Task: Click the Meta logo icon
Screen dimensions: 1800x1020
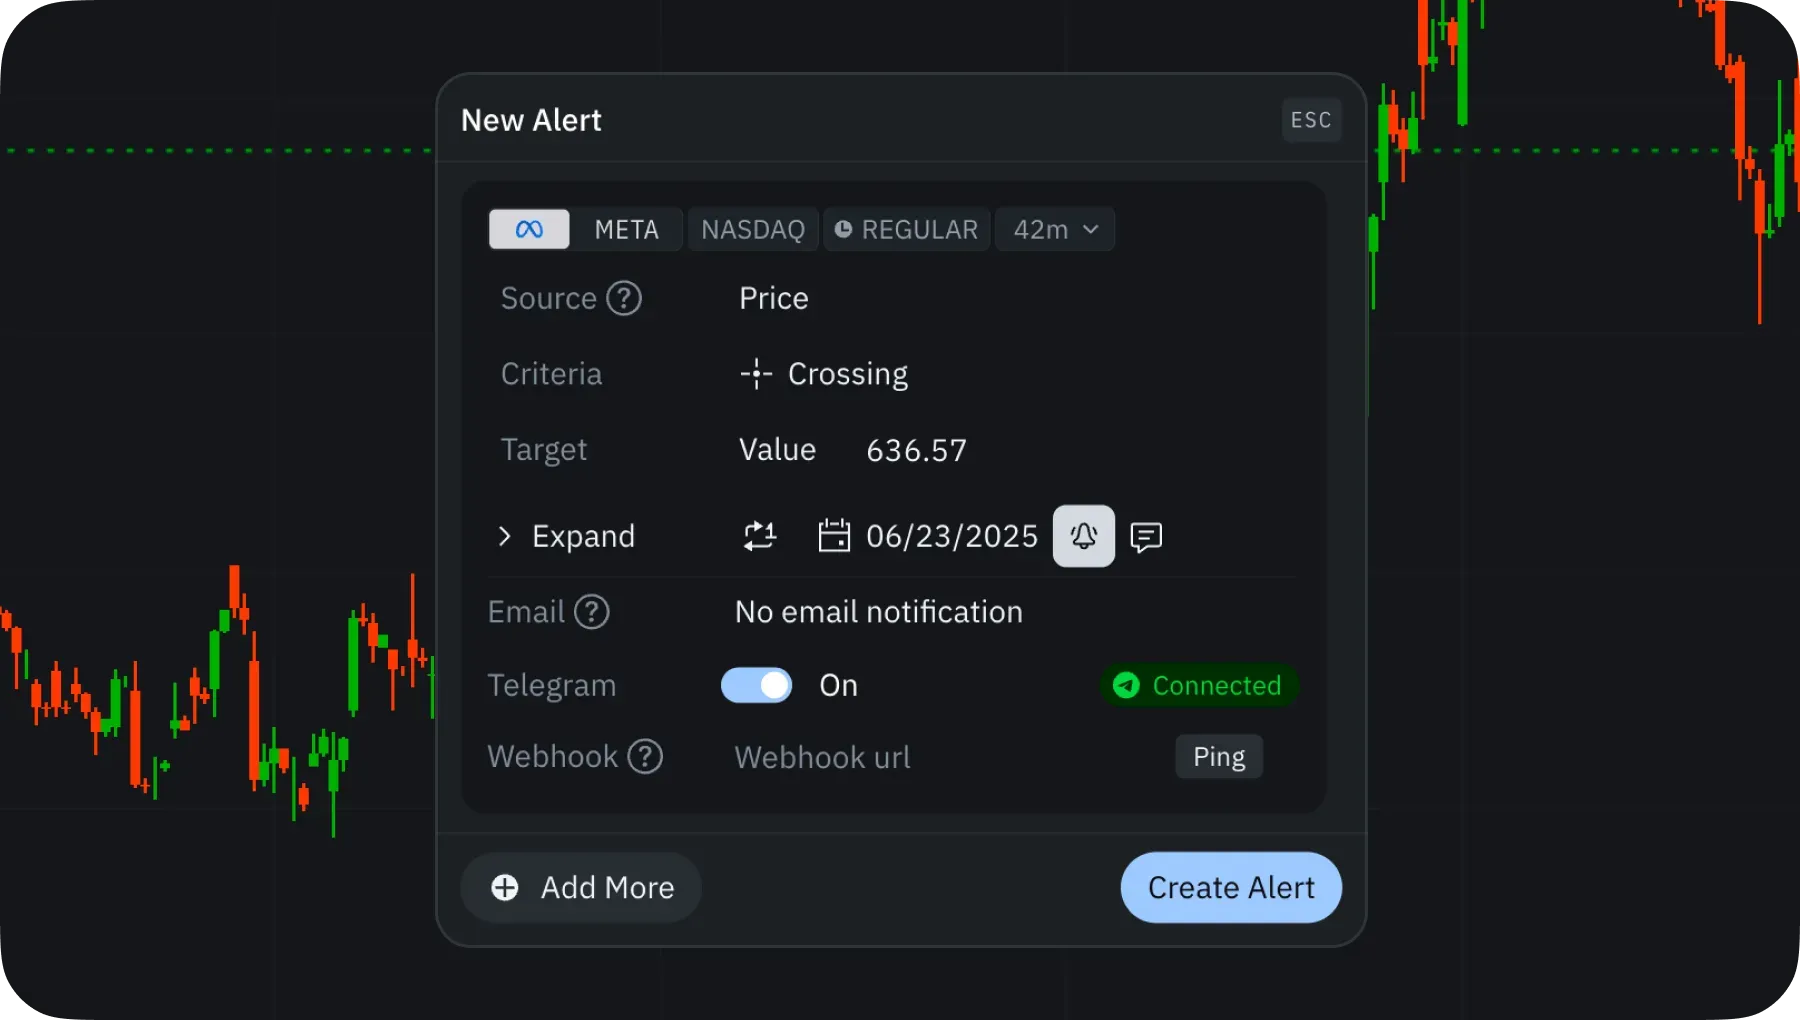Action: 529,229
